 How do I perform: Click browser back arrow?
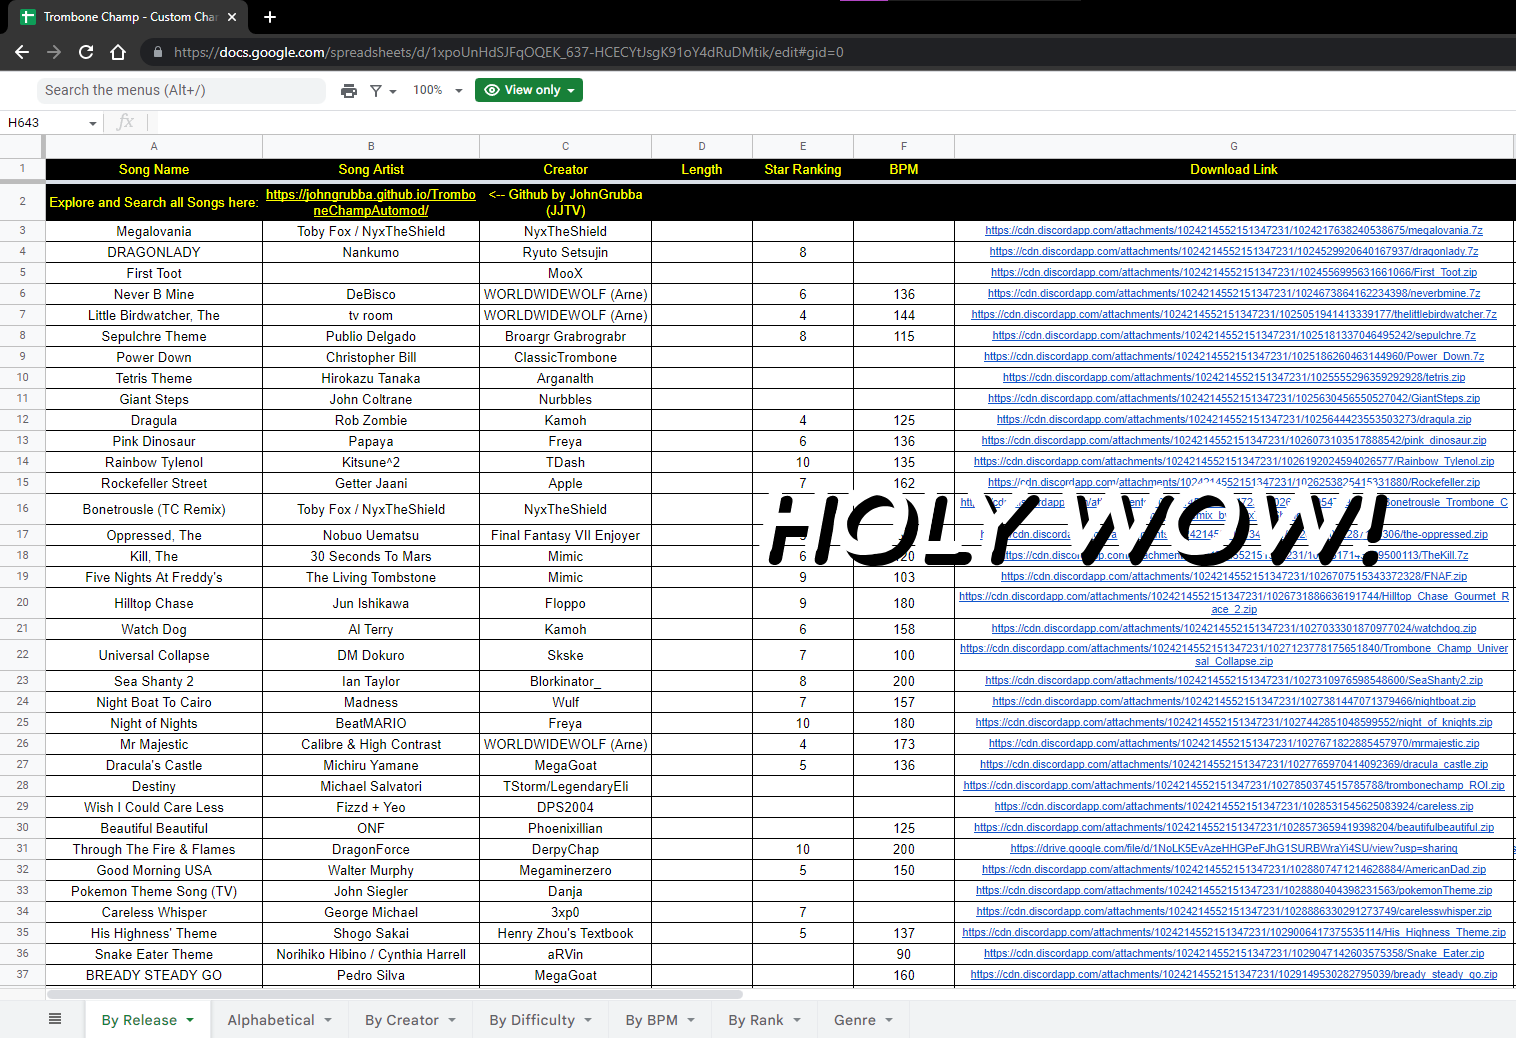pyautogui.click(x=22, y=52)
